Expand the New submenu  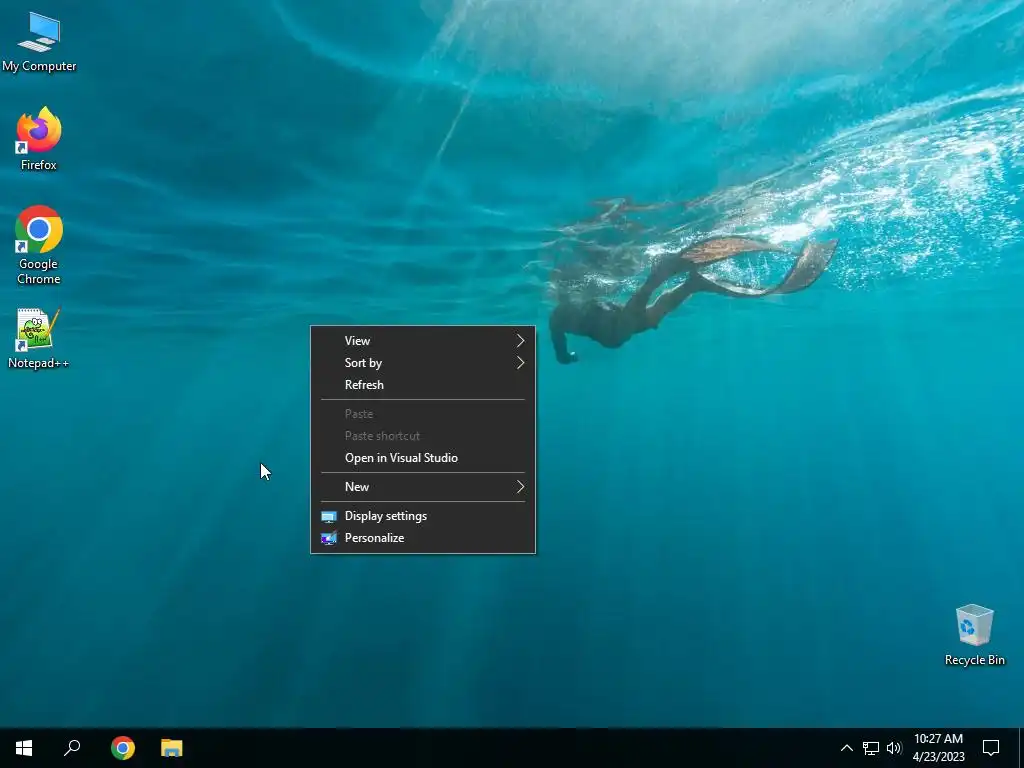point(423,487)
